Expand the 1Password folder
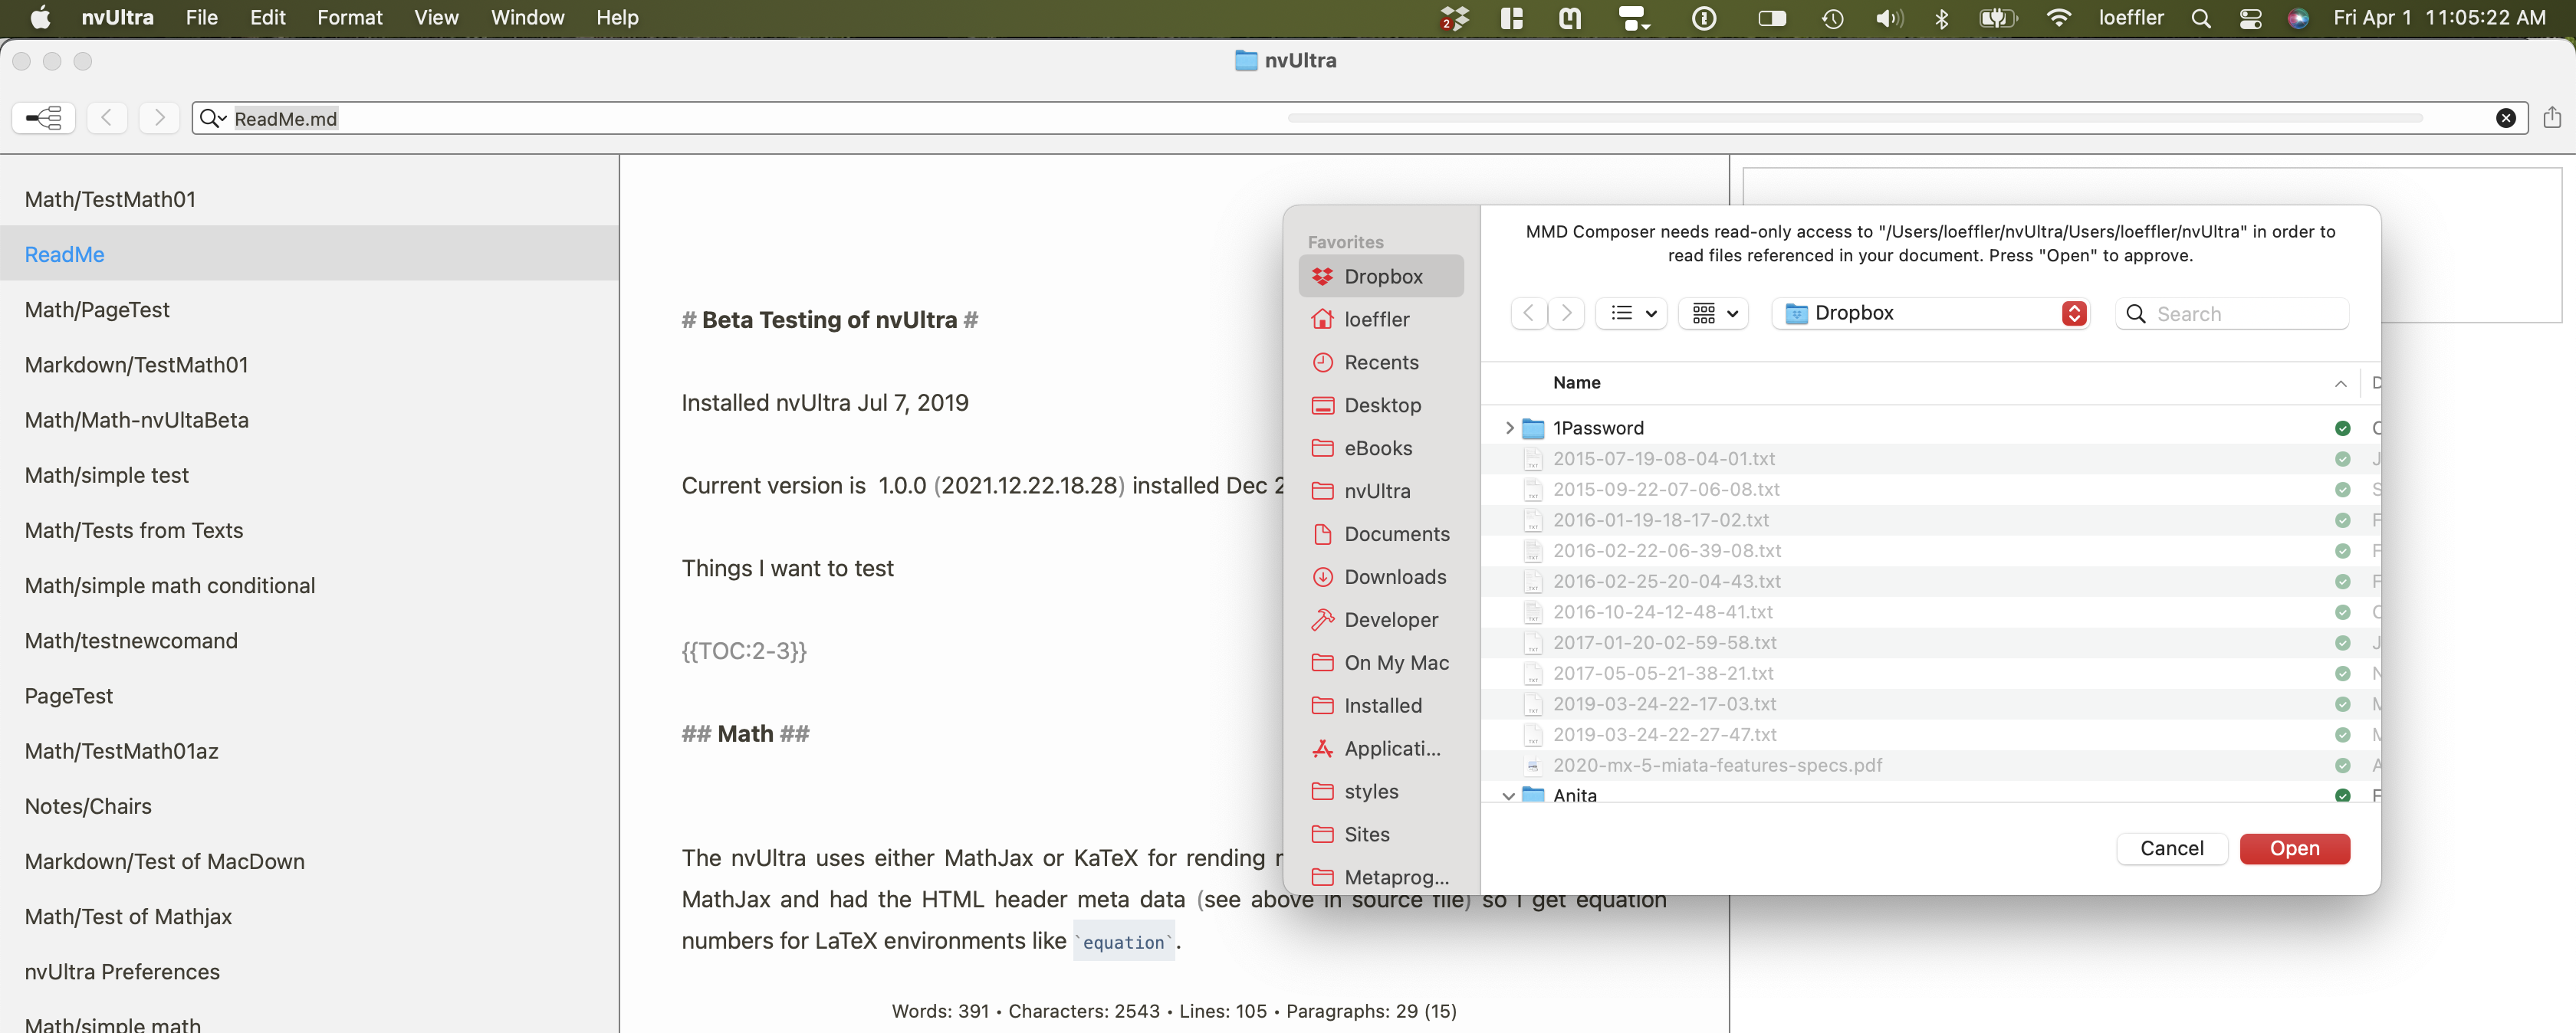This screenshot has width=2576, height=1033. coord(1509,428)
